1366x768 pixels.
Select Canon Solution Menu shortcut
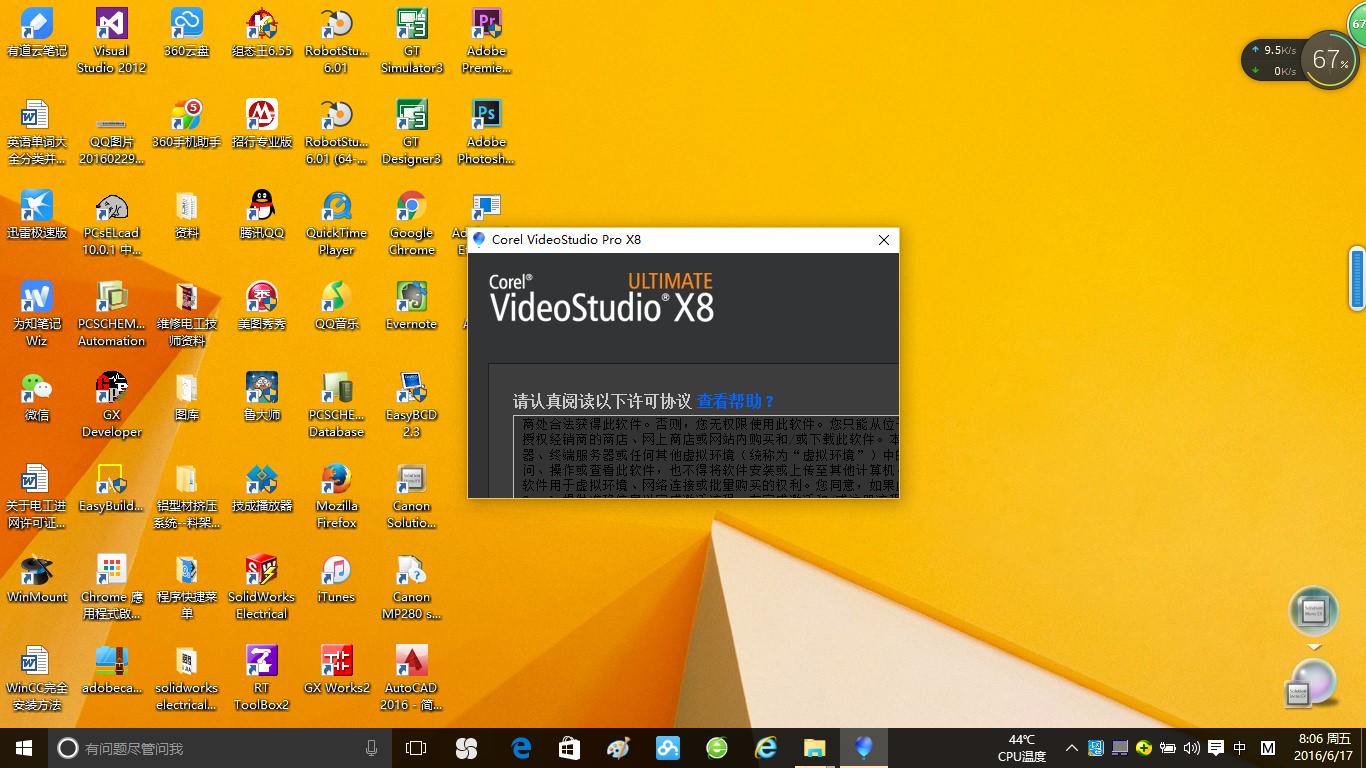pos(412,496)
